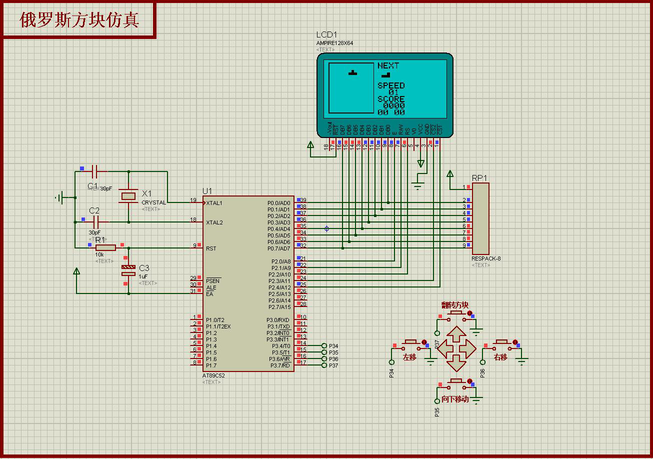Click the CRYSTAL value label
The width and height of the screenshot is (653, 459).
tap(154, 202)
